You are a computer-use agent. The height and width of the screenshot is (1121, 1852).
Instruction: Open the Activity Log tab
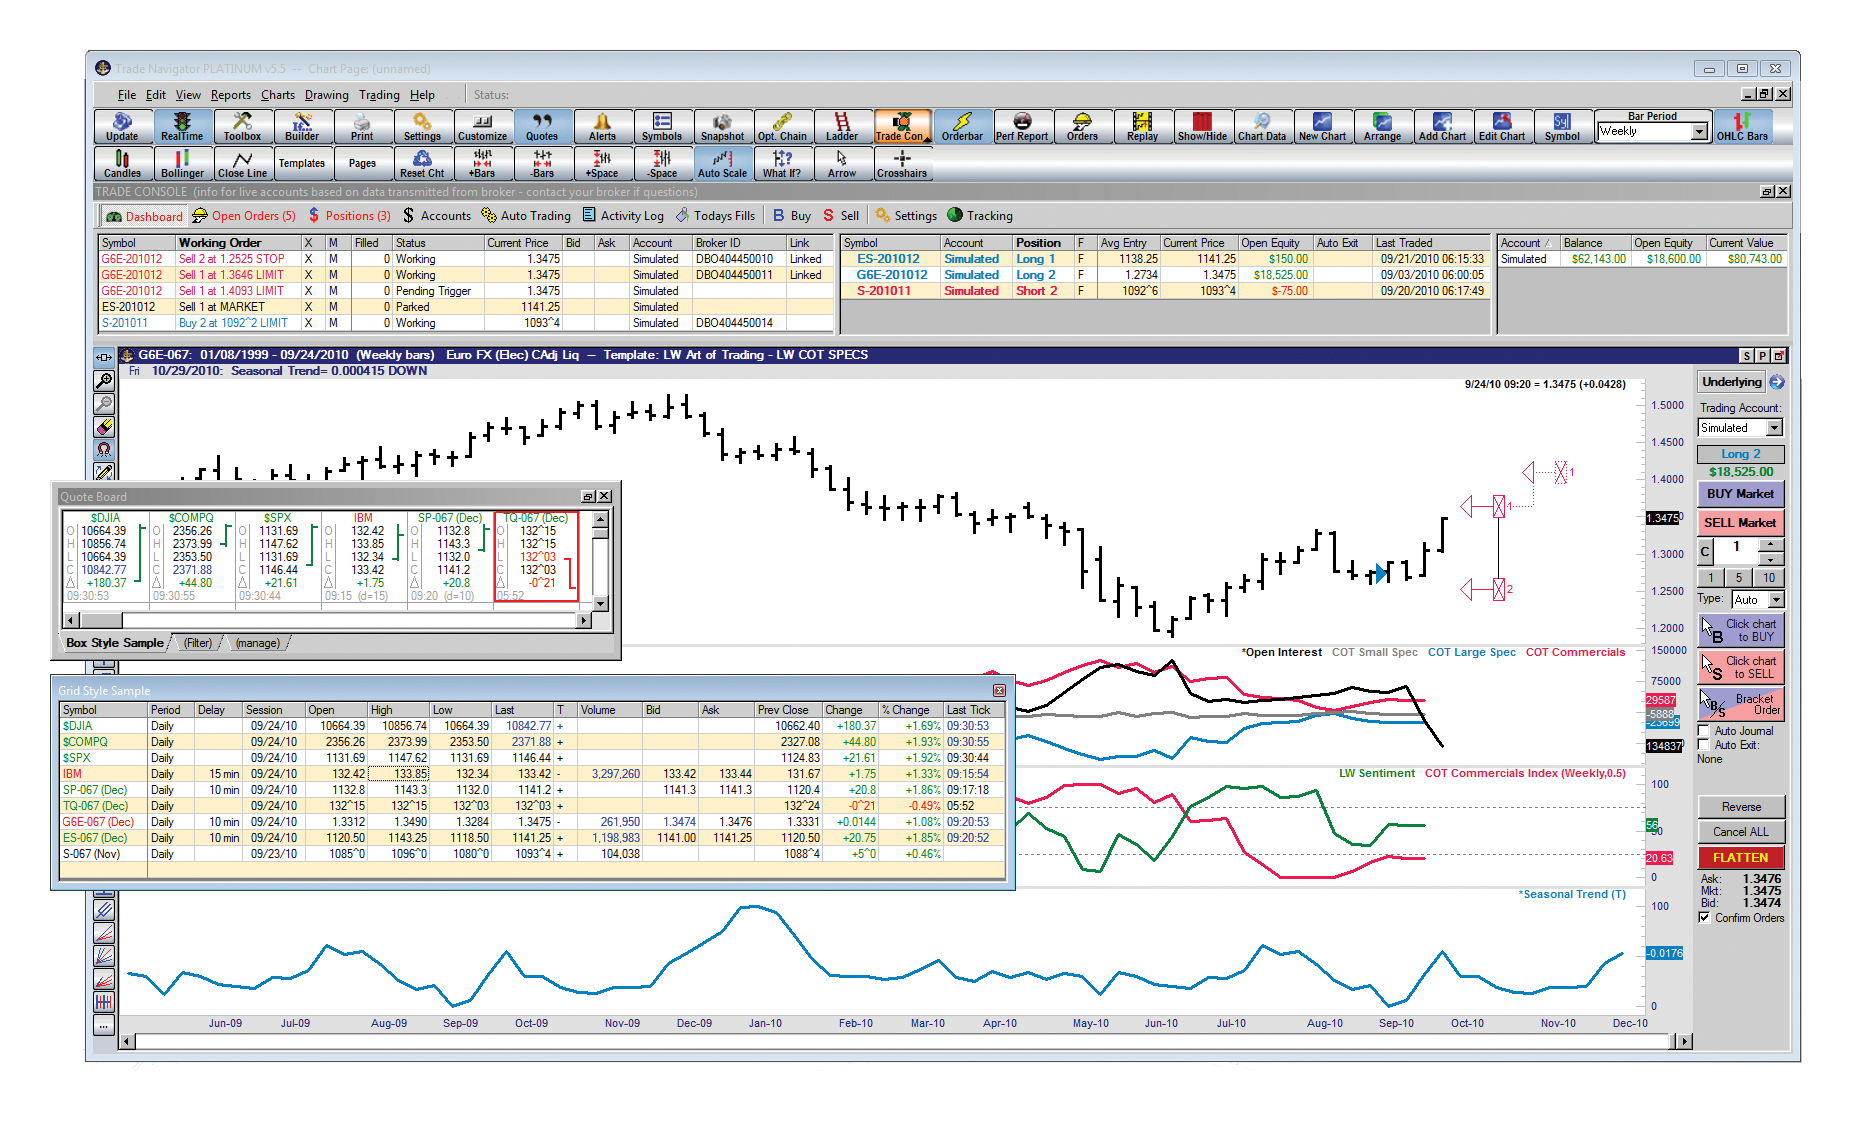coord(623,216)
